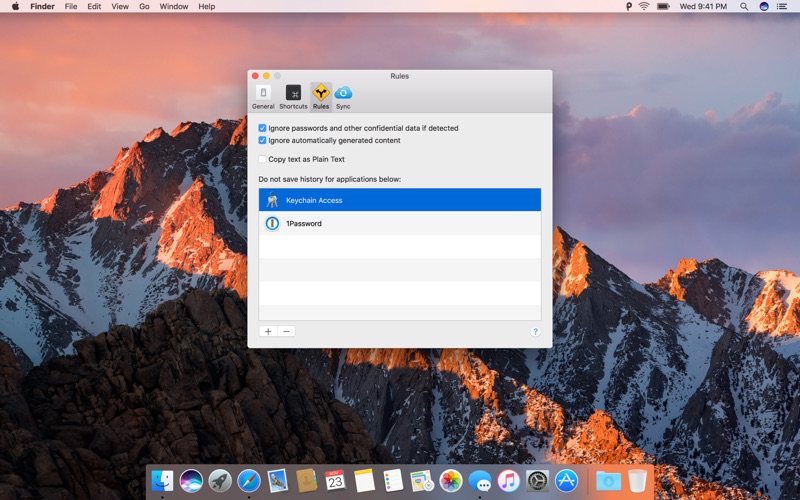The image size is (800, 500).
Task: Open the Go menu
Action: point(145,6)
